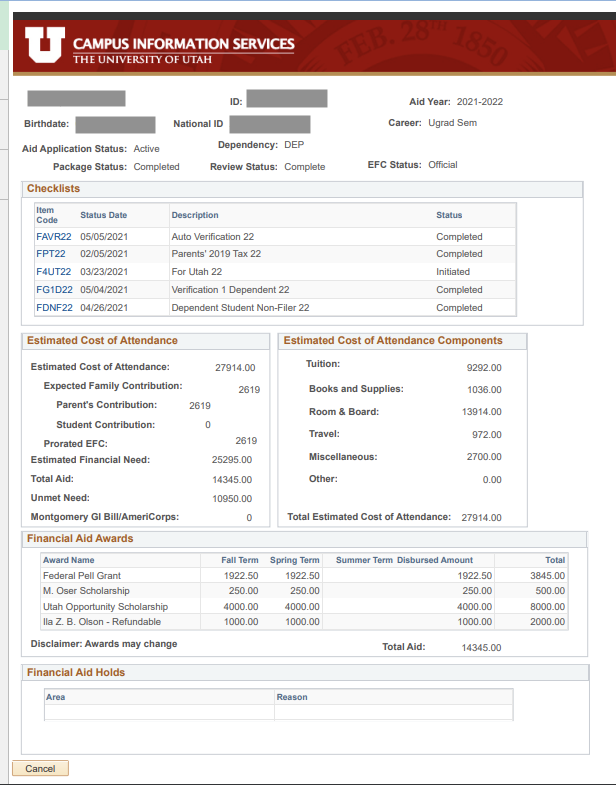Click the Disbursed Amount column header

pyautogui.click(x=435, y=560)
